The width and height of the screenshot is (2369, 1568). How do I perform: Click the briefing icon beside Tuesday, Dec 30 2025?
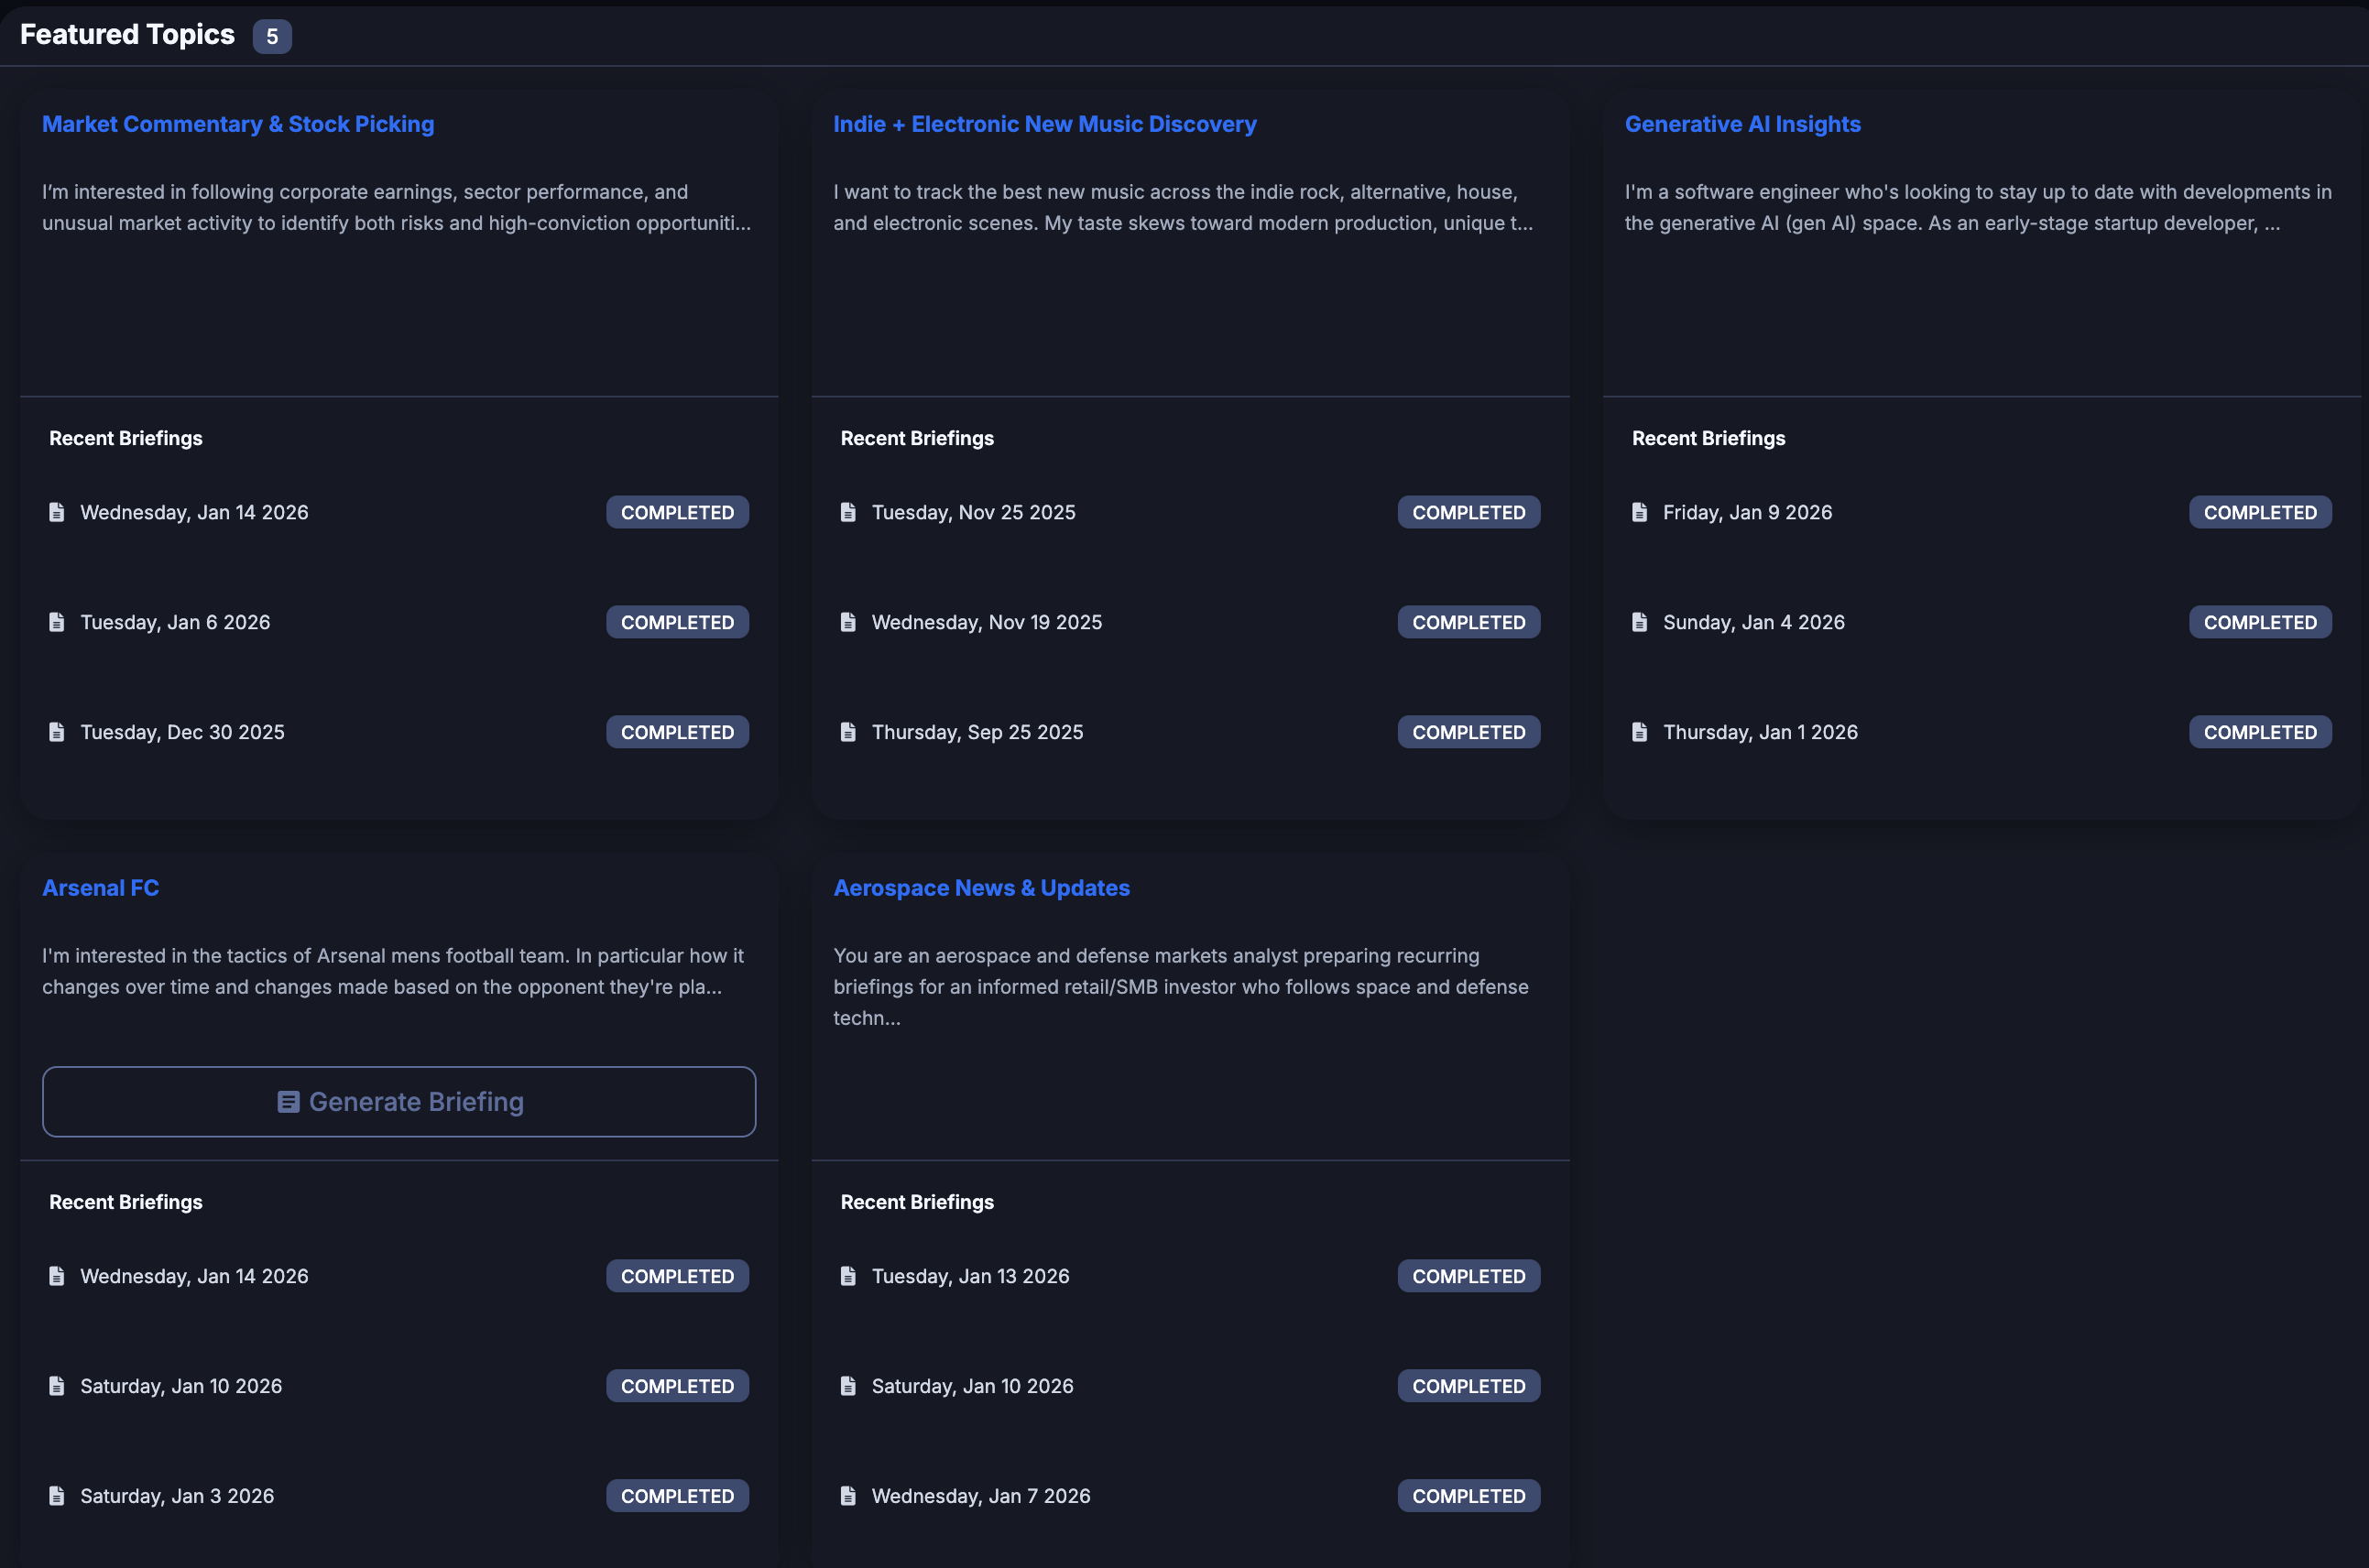click(57, 731)
